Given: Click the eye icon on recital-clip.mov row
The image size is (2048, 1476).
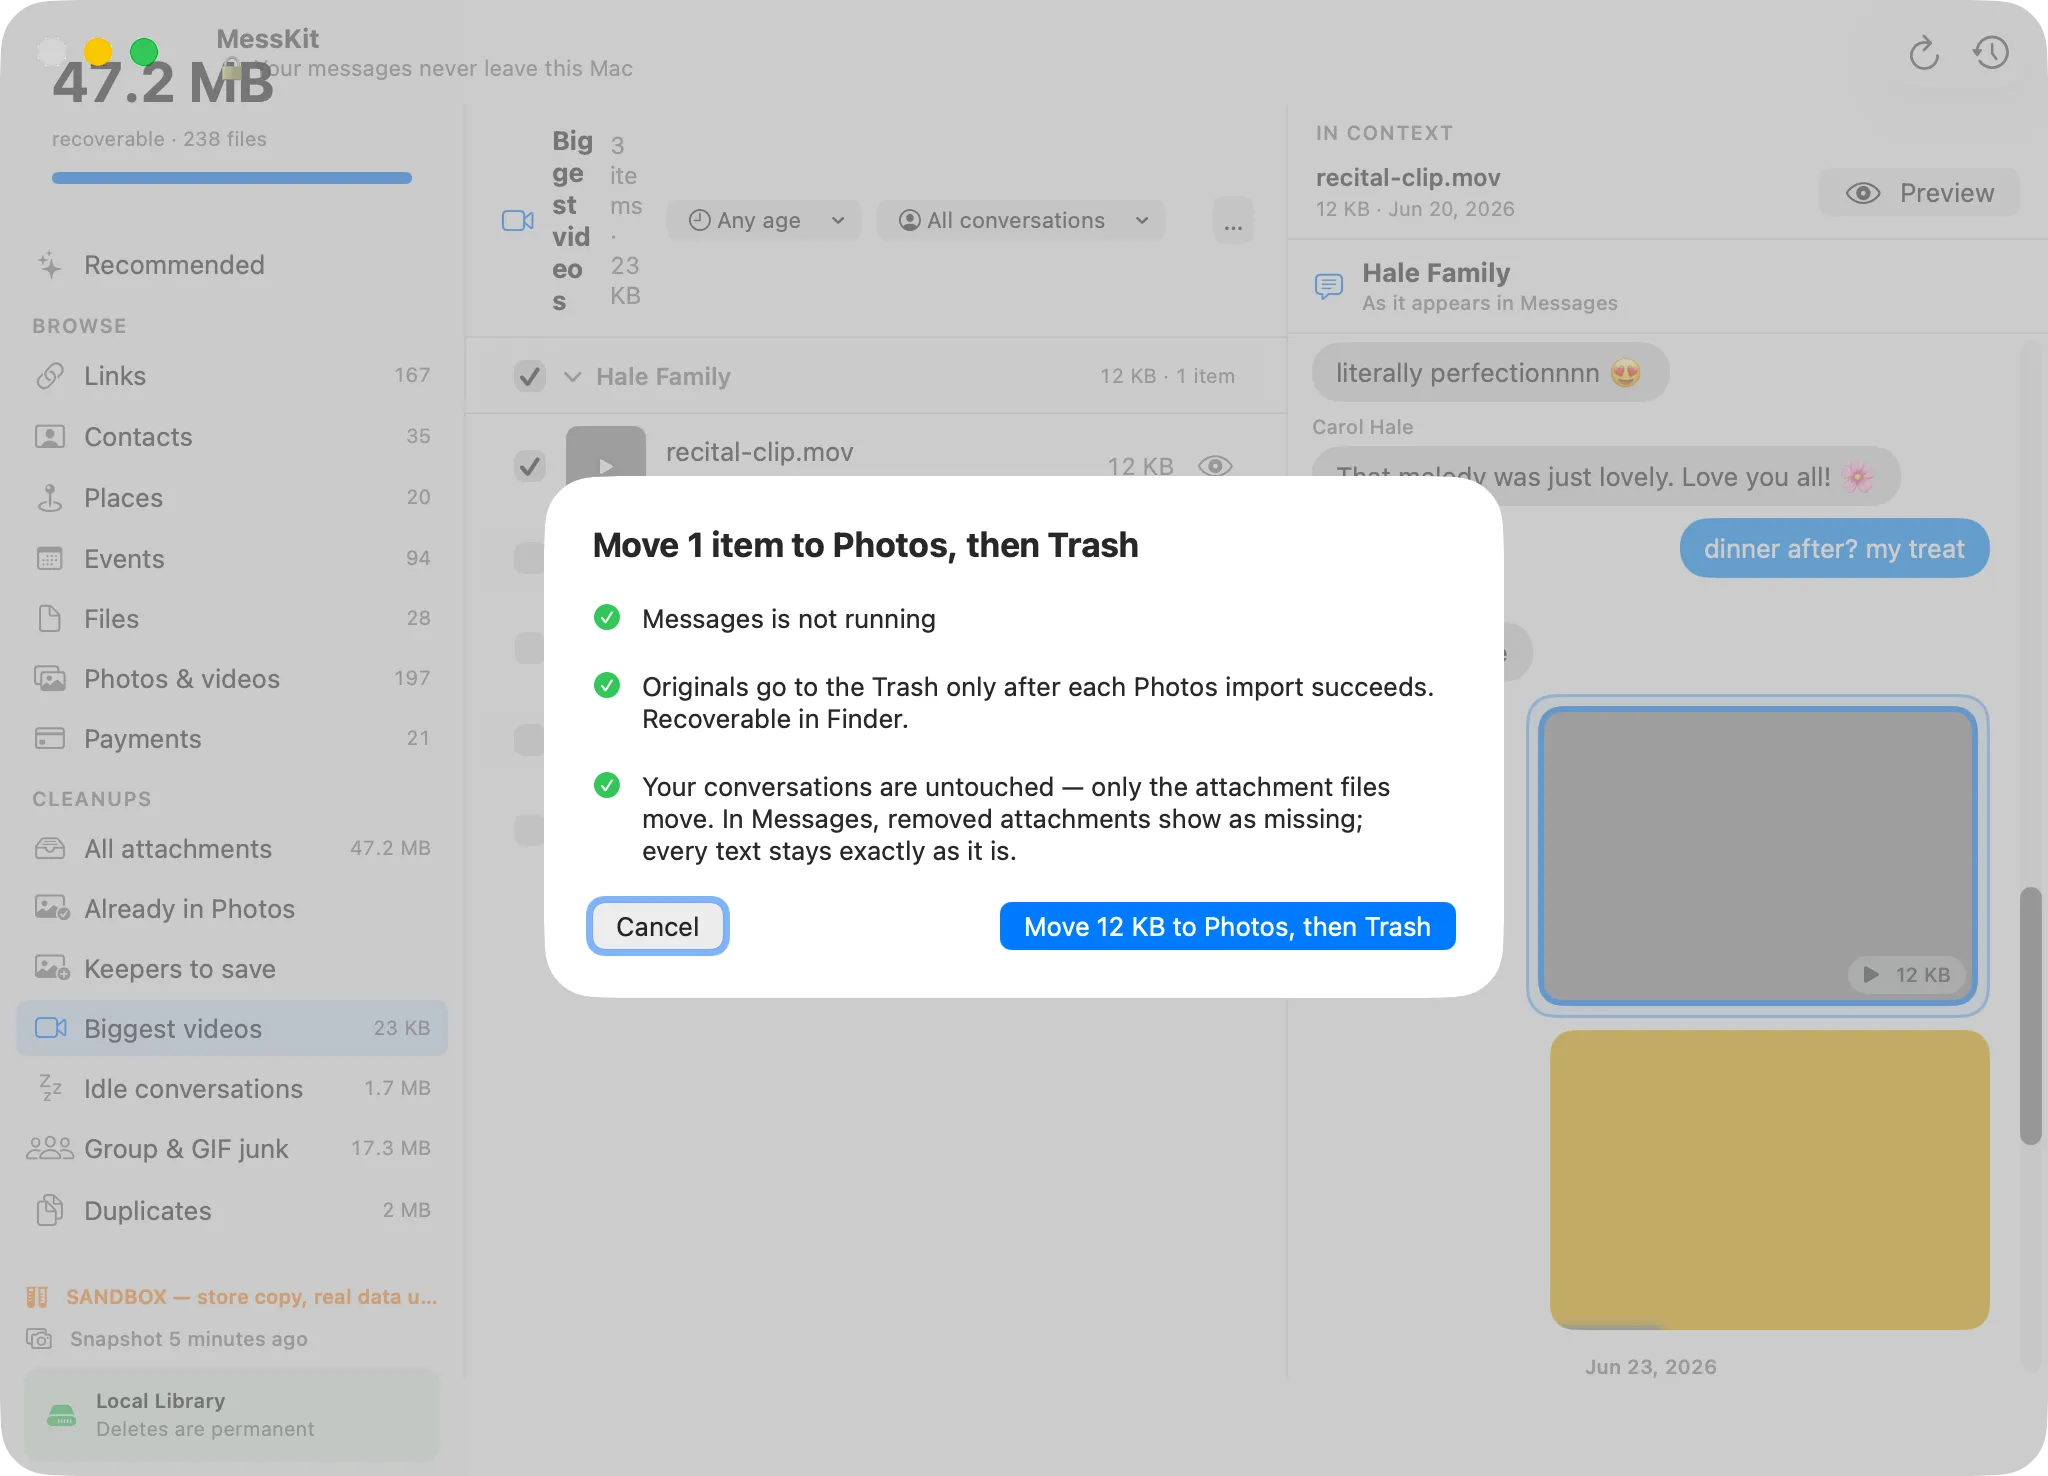Looking at the screenshot, I should tap(1215, 466).
